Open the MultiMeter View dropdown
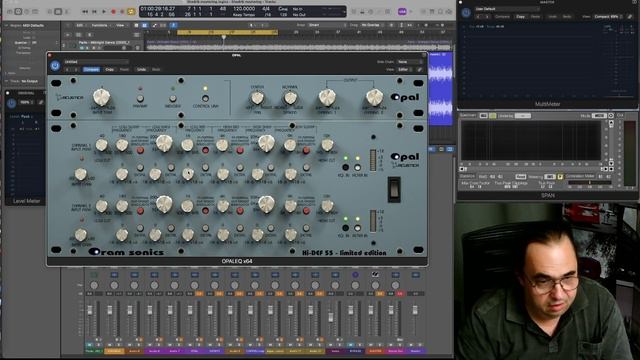 tap(607, 17)
